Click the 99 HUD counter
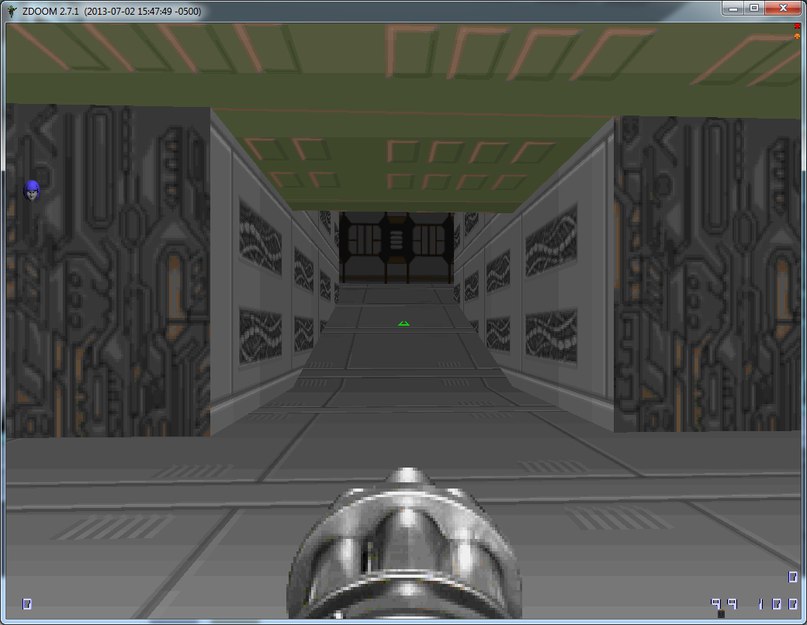Screen dimensions: 807x625 [x=724, y=603]
